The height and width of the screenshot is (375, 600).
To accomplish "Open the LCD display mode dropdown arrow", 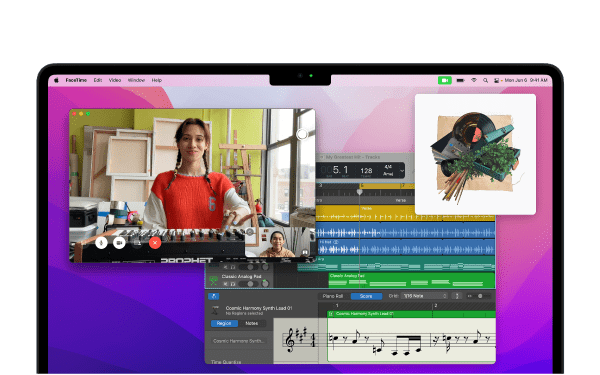I will 402,171.
